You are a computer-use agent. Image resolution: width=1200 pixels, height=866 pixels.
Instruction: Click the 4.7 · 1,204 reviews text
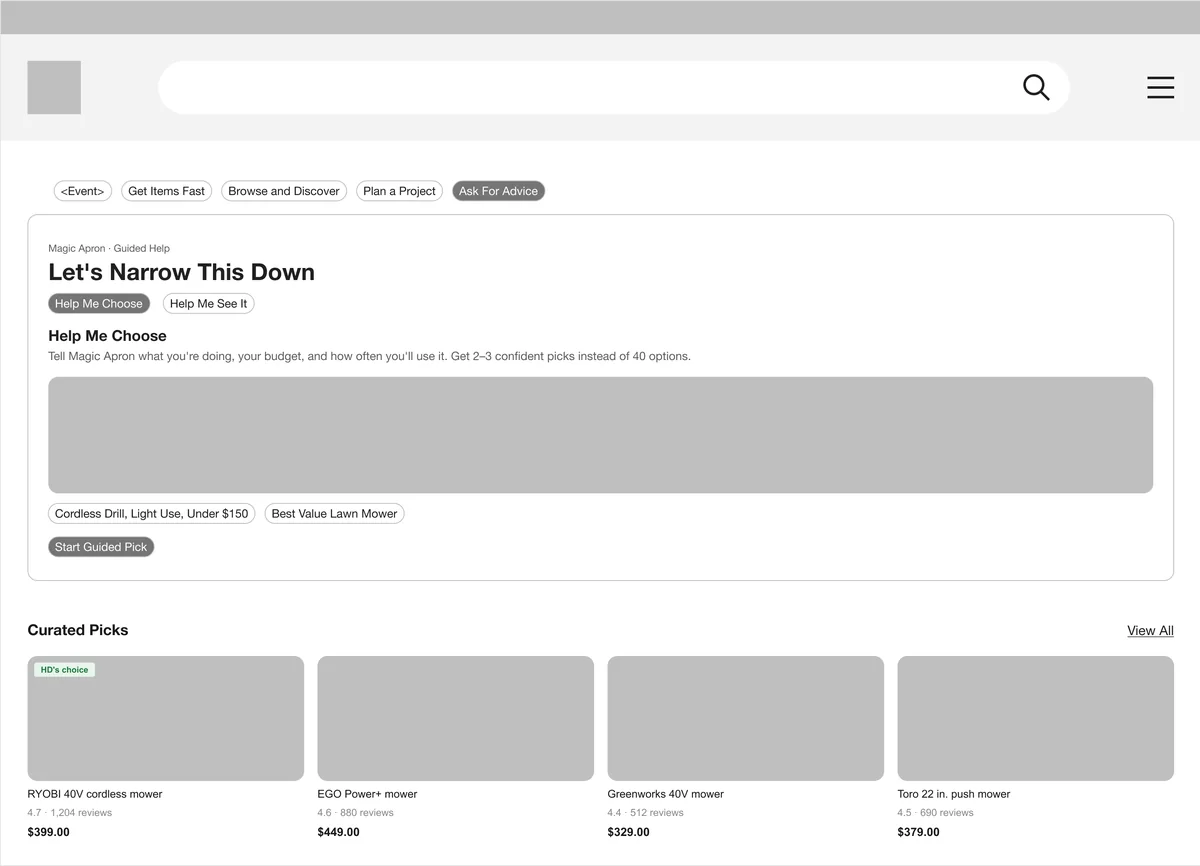(70, 813)
